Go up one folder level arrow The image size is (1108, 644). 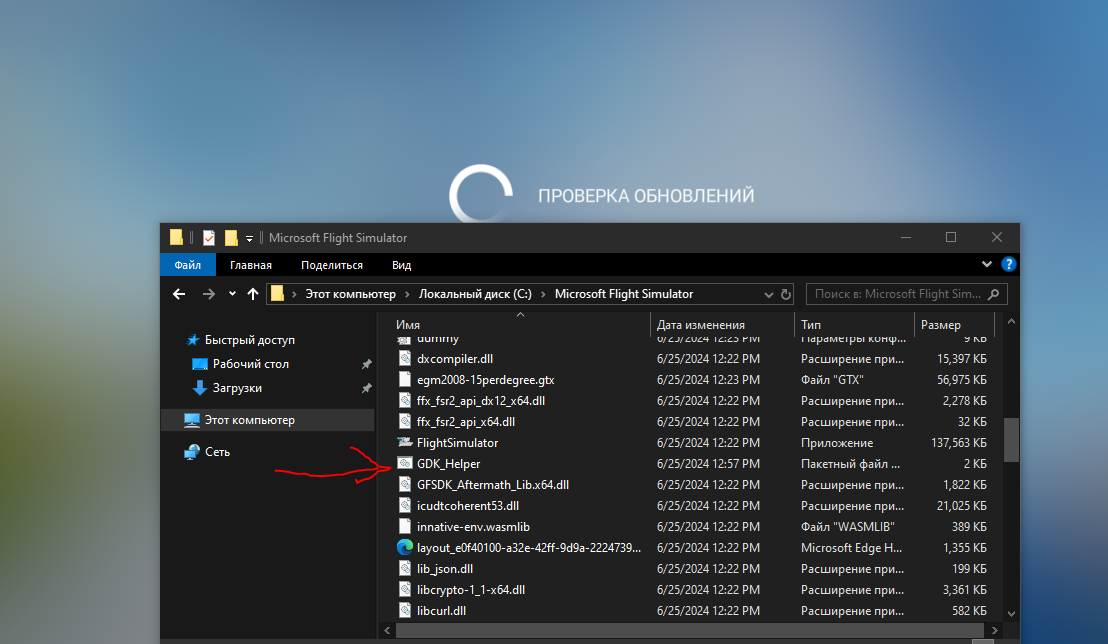tap(253, 294)
